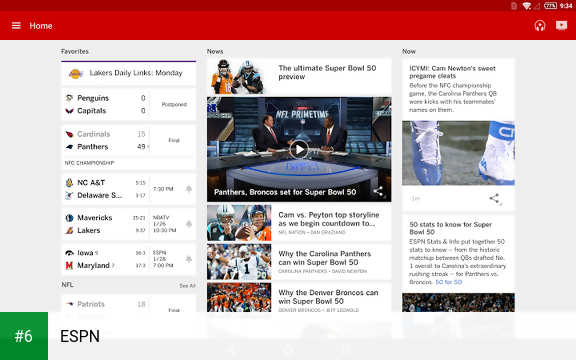
Task: Open the hamburger navigation menu
Action: 16,26
